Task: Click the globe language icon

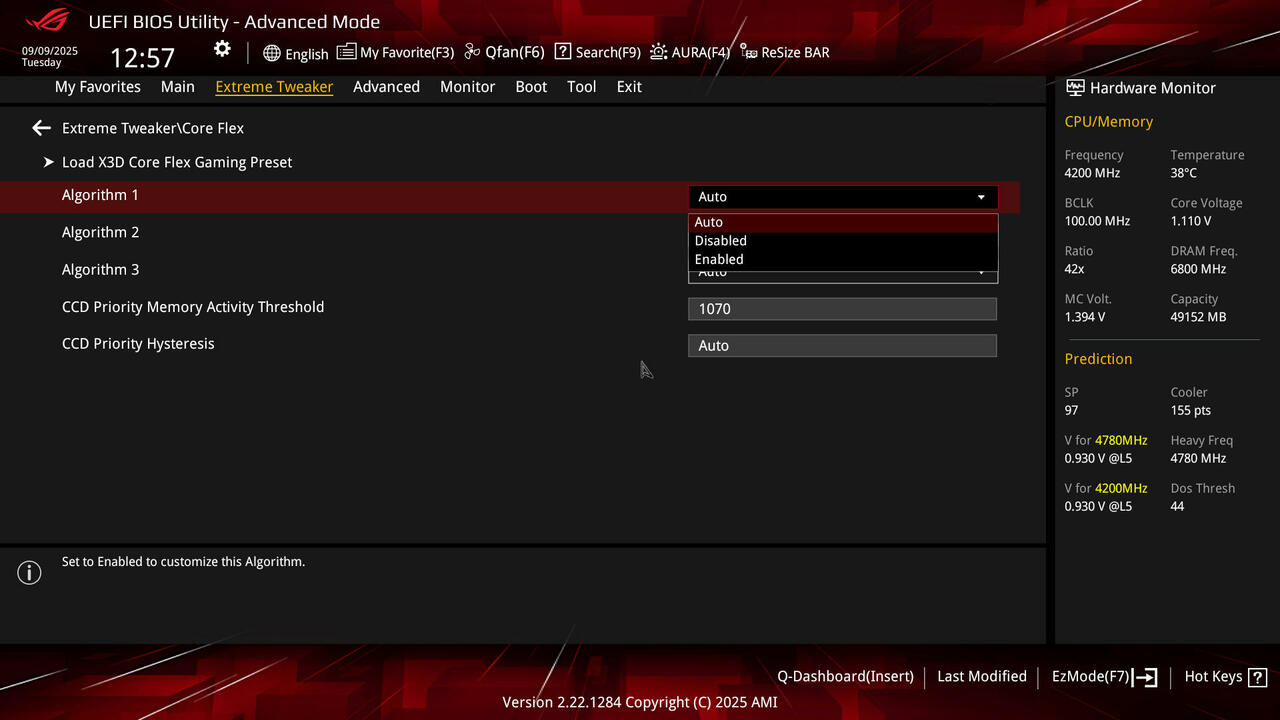Action: (272, 53)
